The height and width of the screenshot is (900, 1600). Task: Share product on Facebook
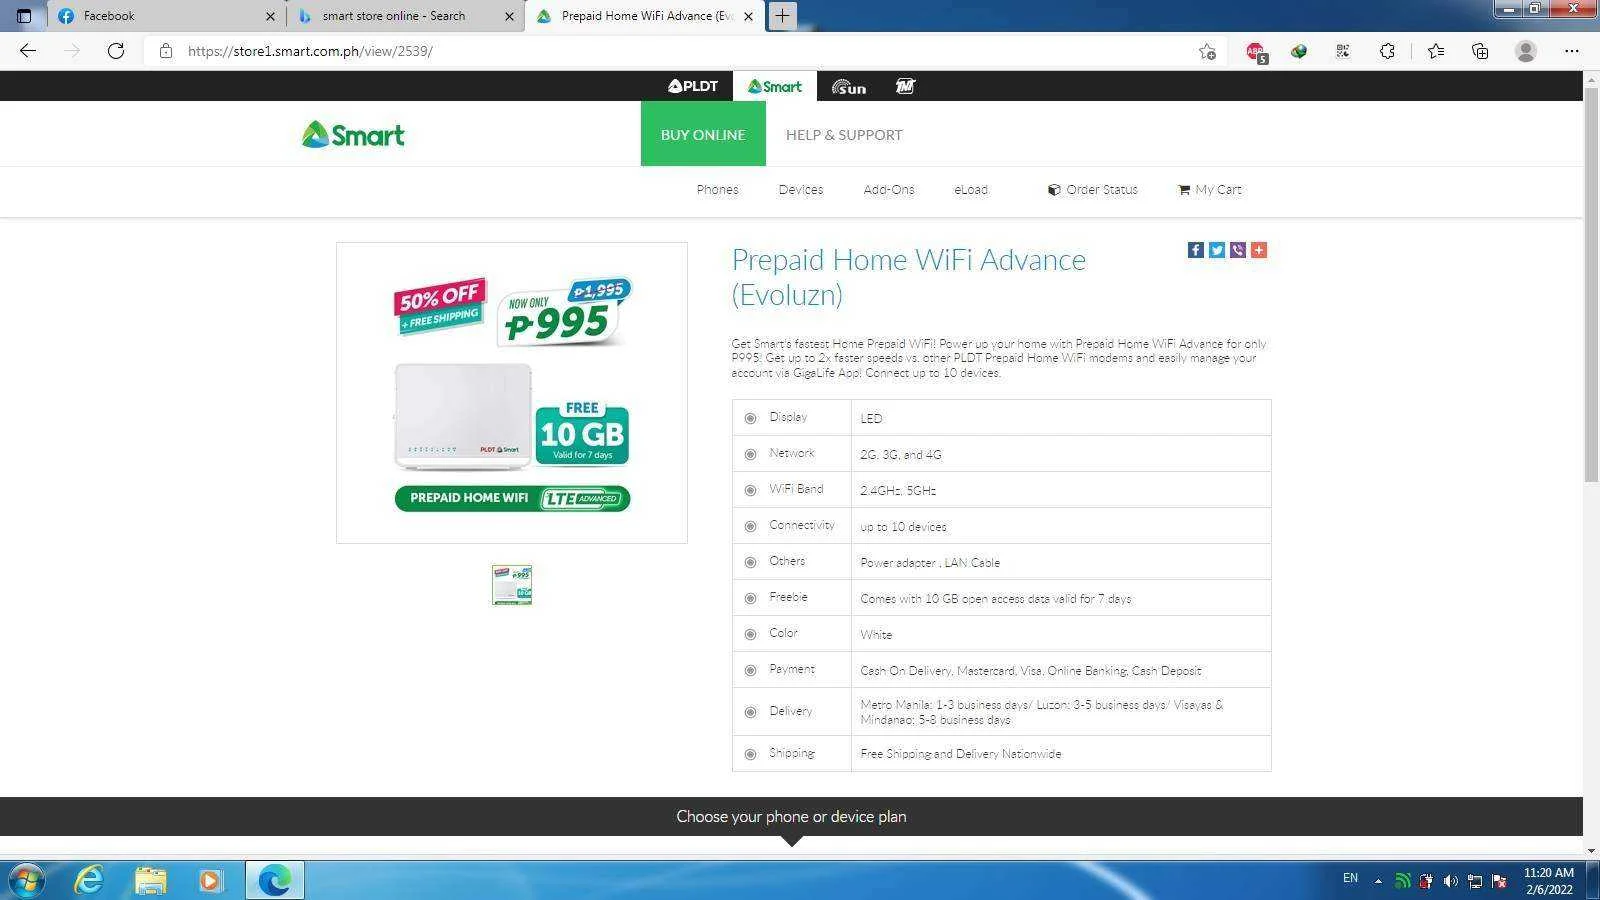pyautogui.click(x=1196, y=250)
